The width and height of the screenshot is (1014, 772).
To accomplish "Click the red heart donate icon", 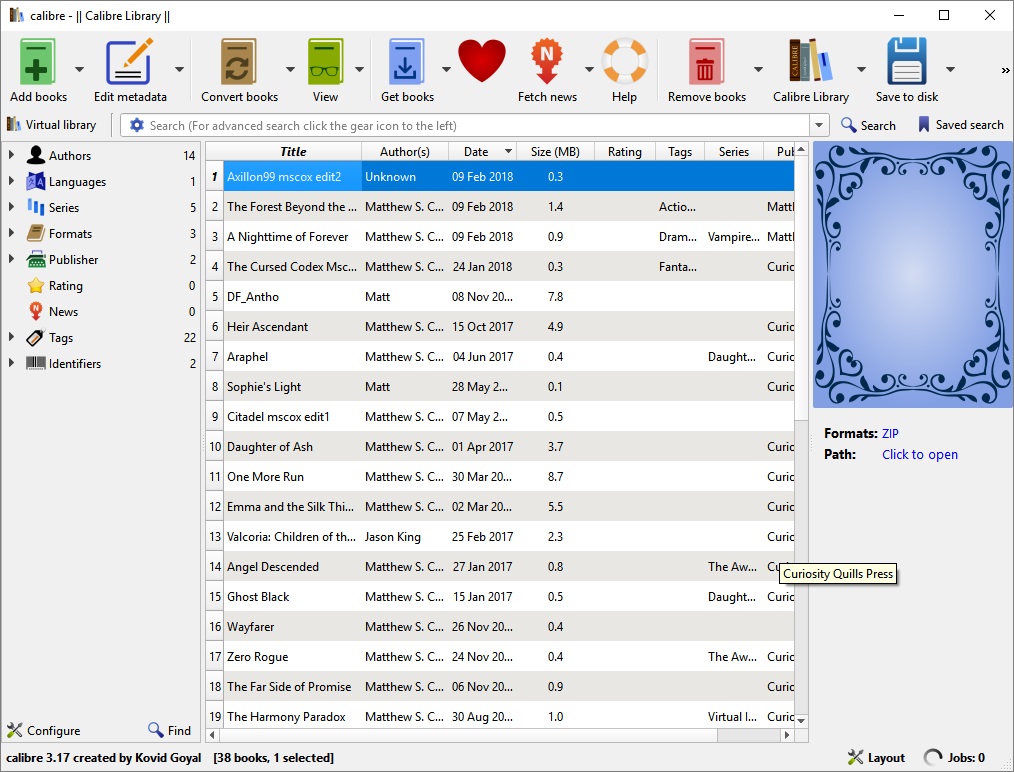I will tap(482, 61).
